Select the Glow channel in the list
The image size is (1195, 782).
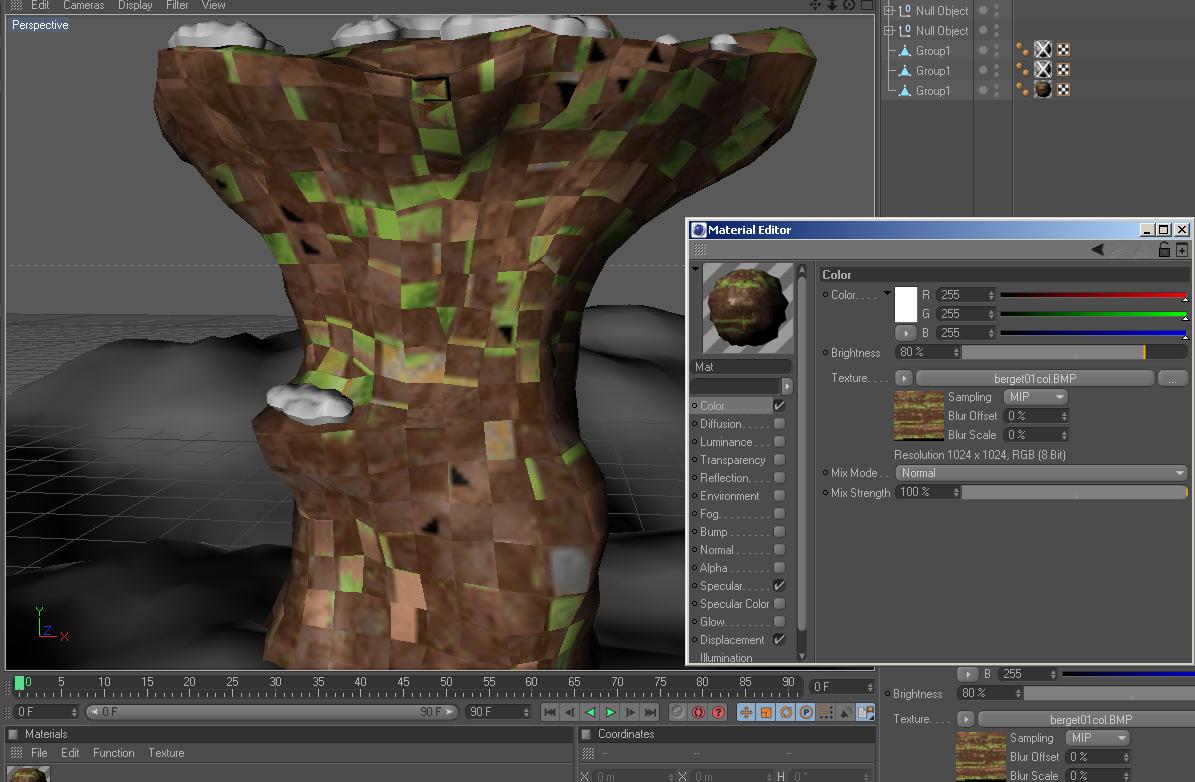pos(712,622)
